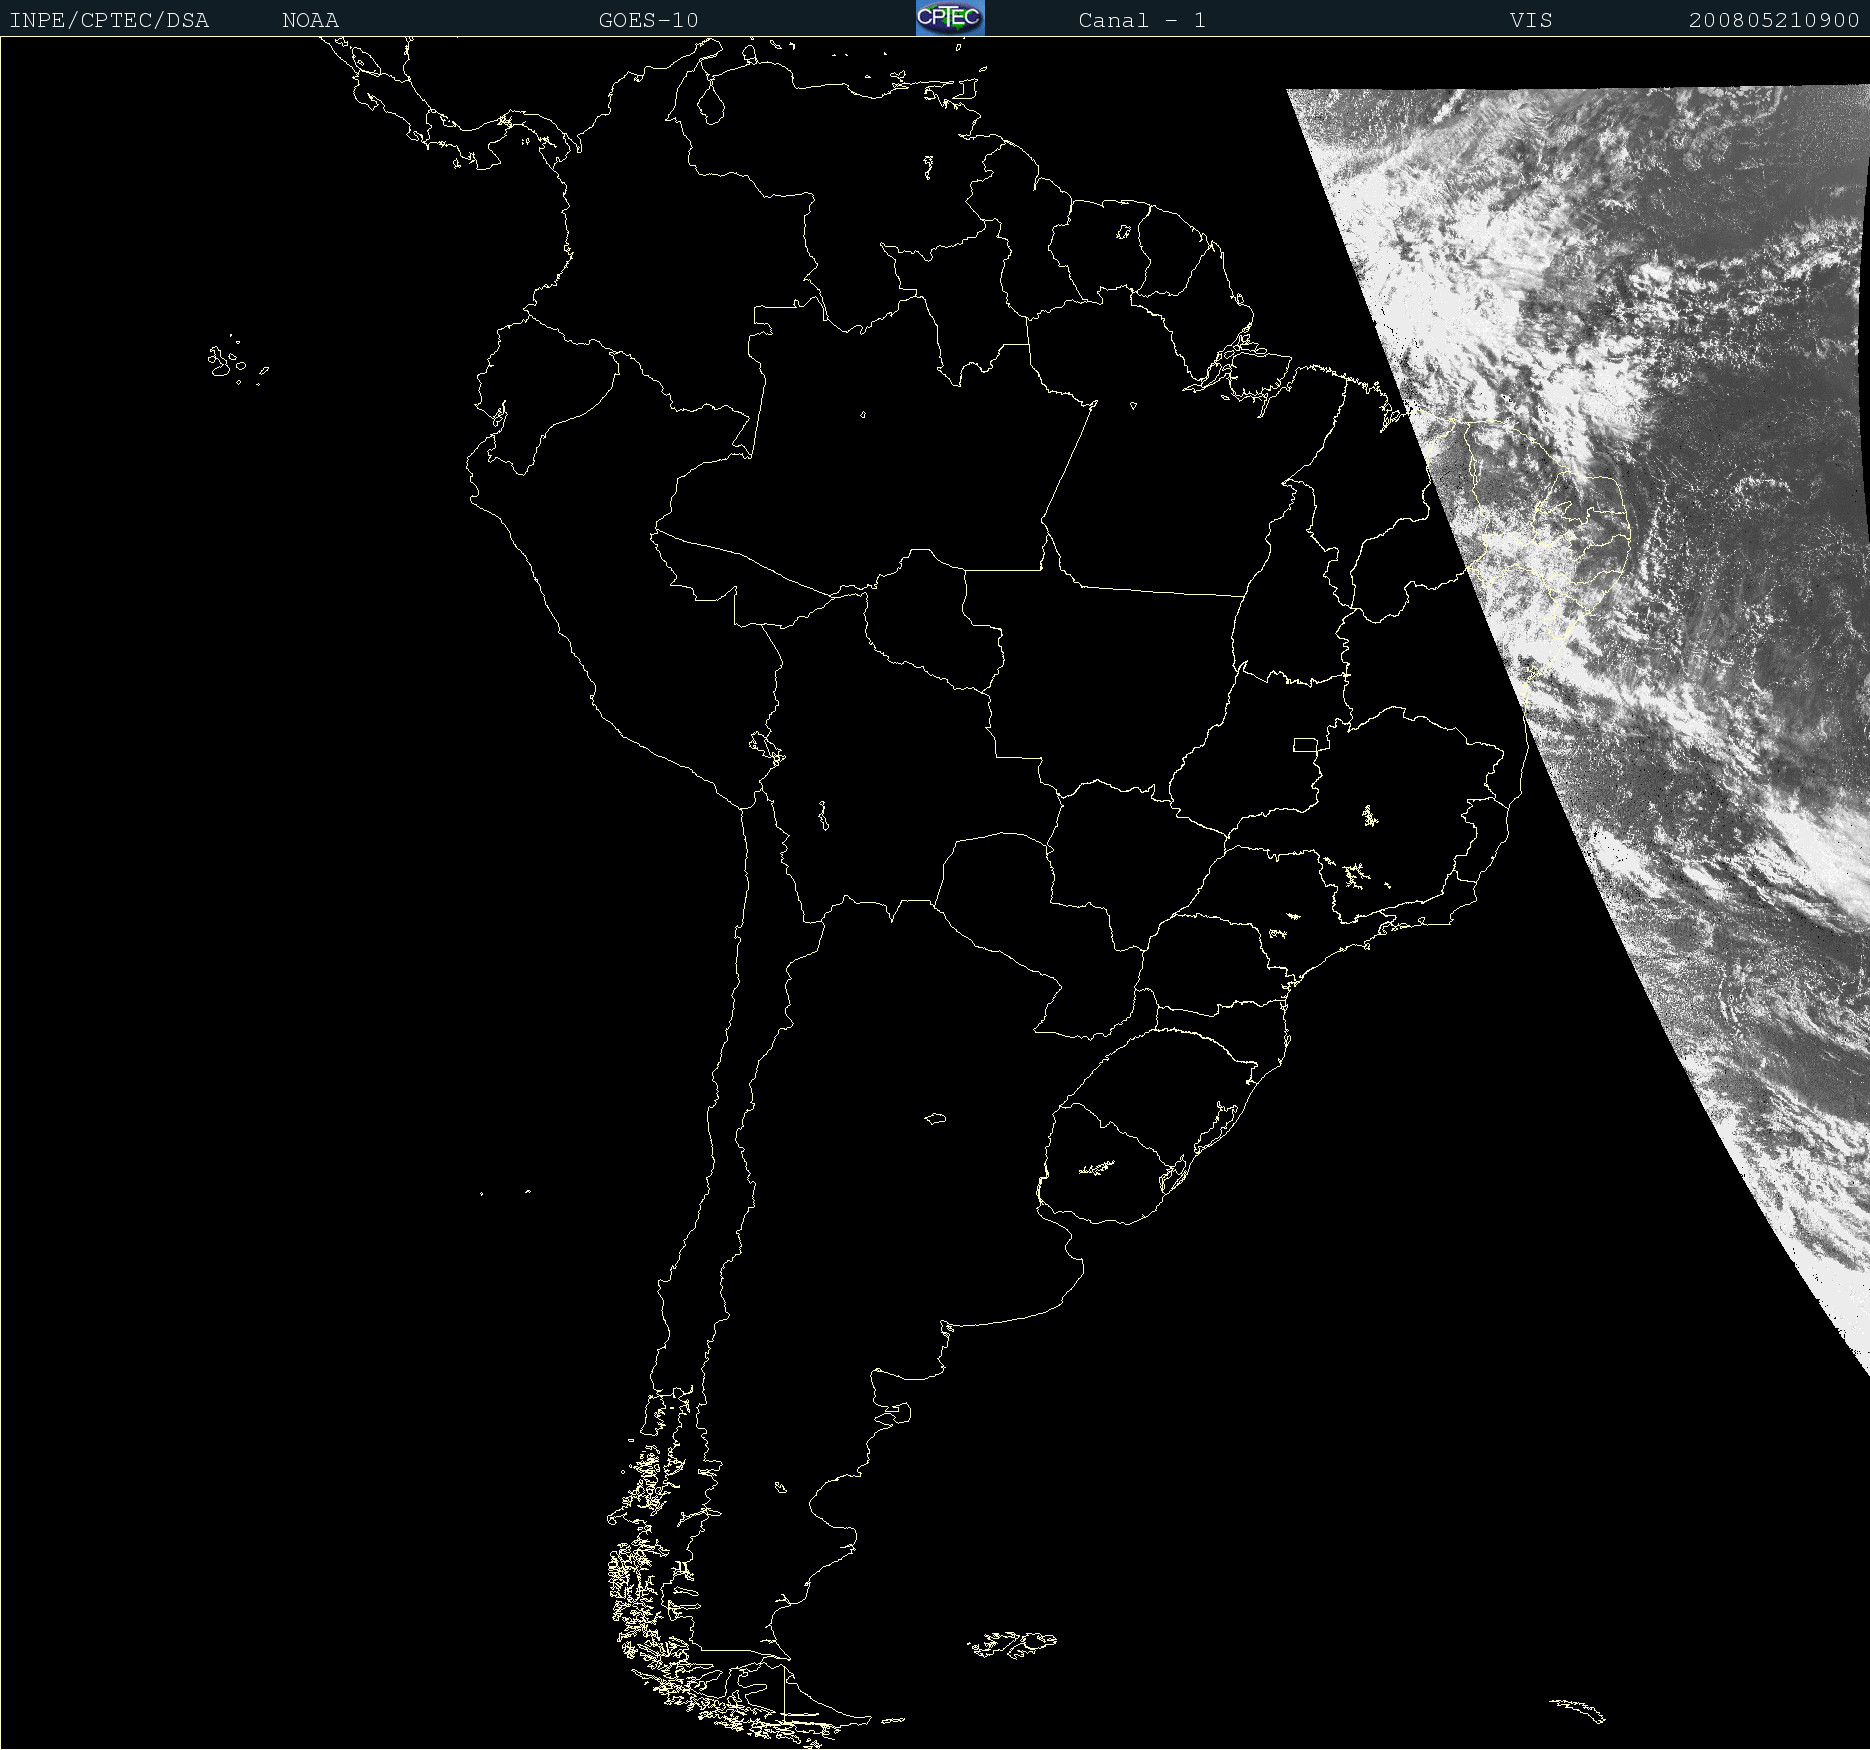This screenshot has width=1870, height=1750.
Task: Click the 'Canal - 1' channel label
Action: click(x=1142, y=20)
